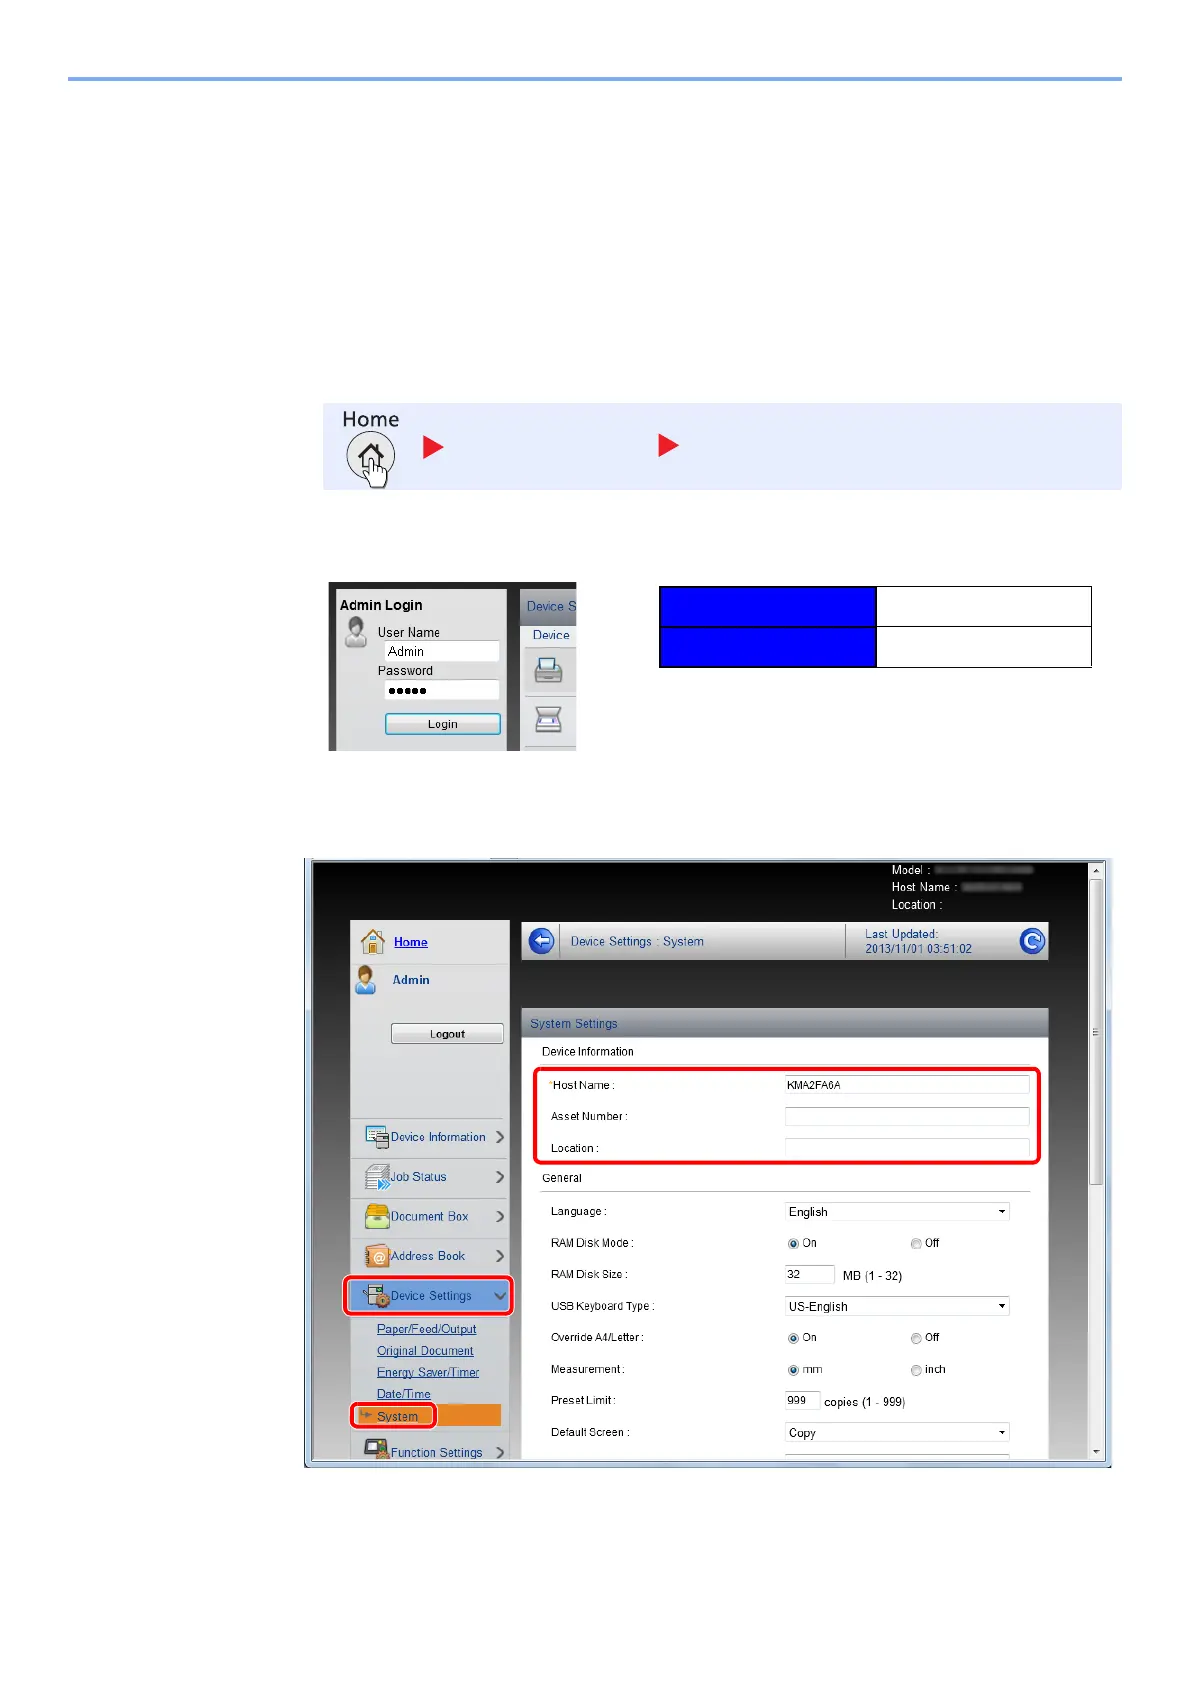Click the Address Book sidebar icon
The width and height of the screenshot is (1190, 1684).
[x=377, y=1256]
